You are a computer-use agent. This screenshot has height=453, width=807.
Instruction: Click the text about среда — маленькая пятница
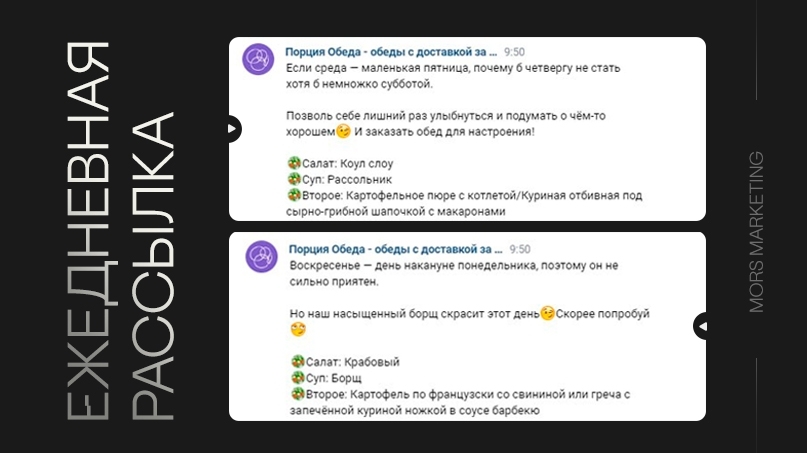click(453, 76)
